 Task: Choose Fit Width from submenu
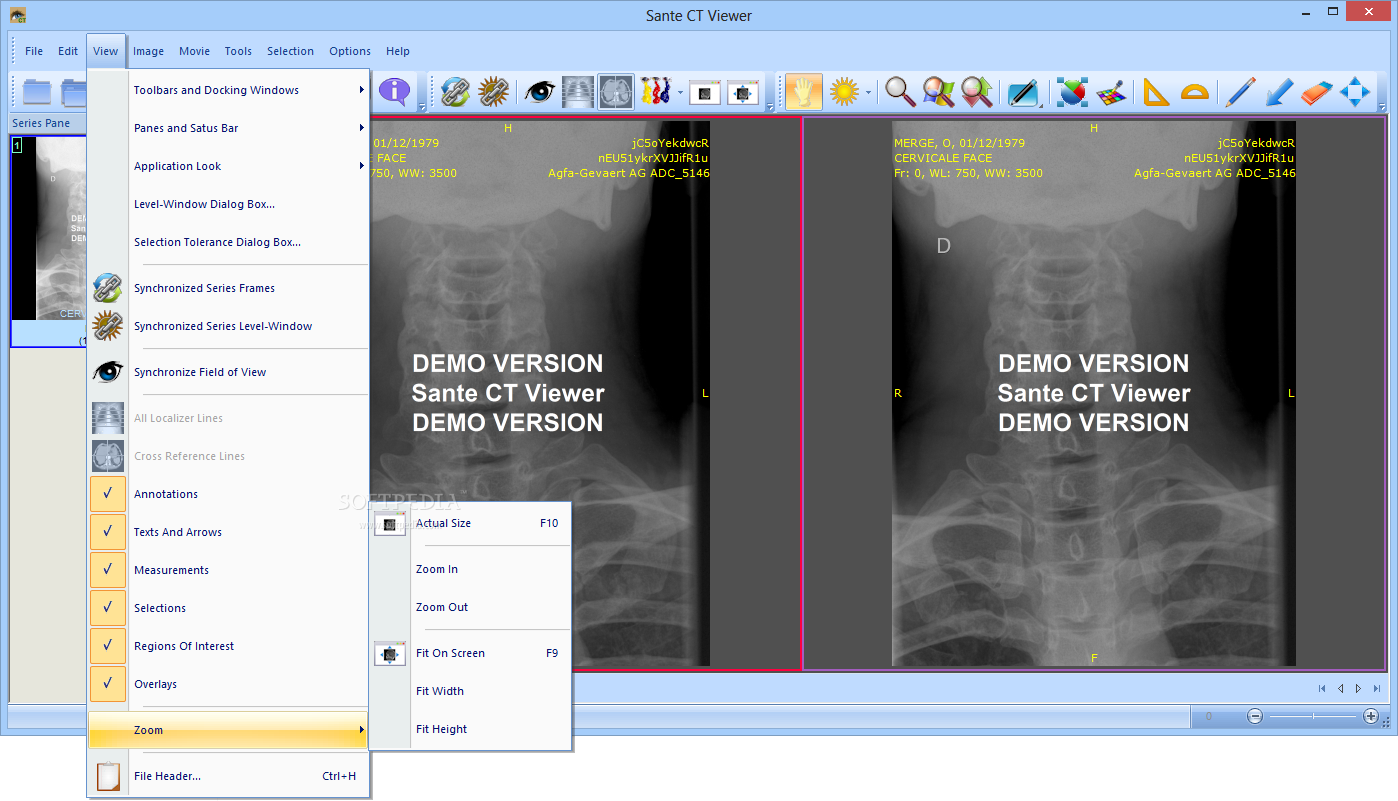pos(470,691)
